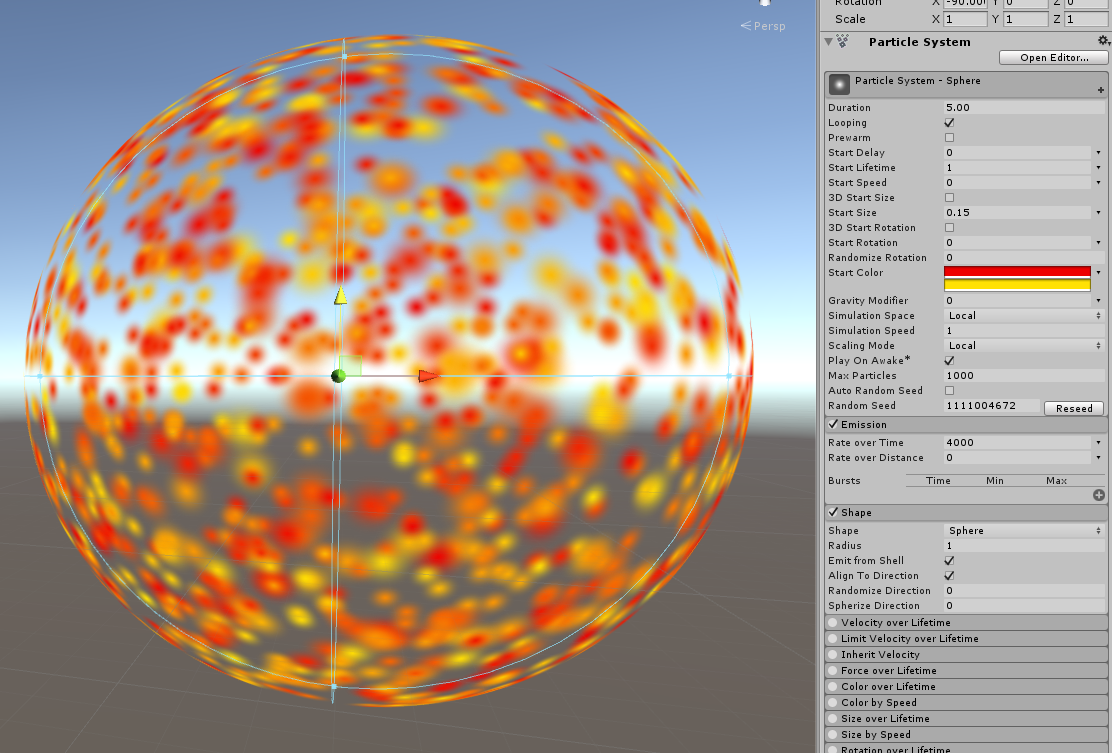Disable the Shape module checkbox
This screenshot has height=753, width=1112.
833,512
